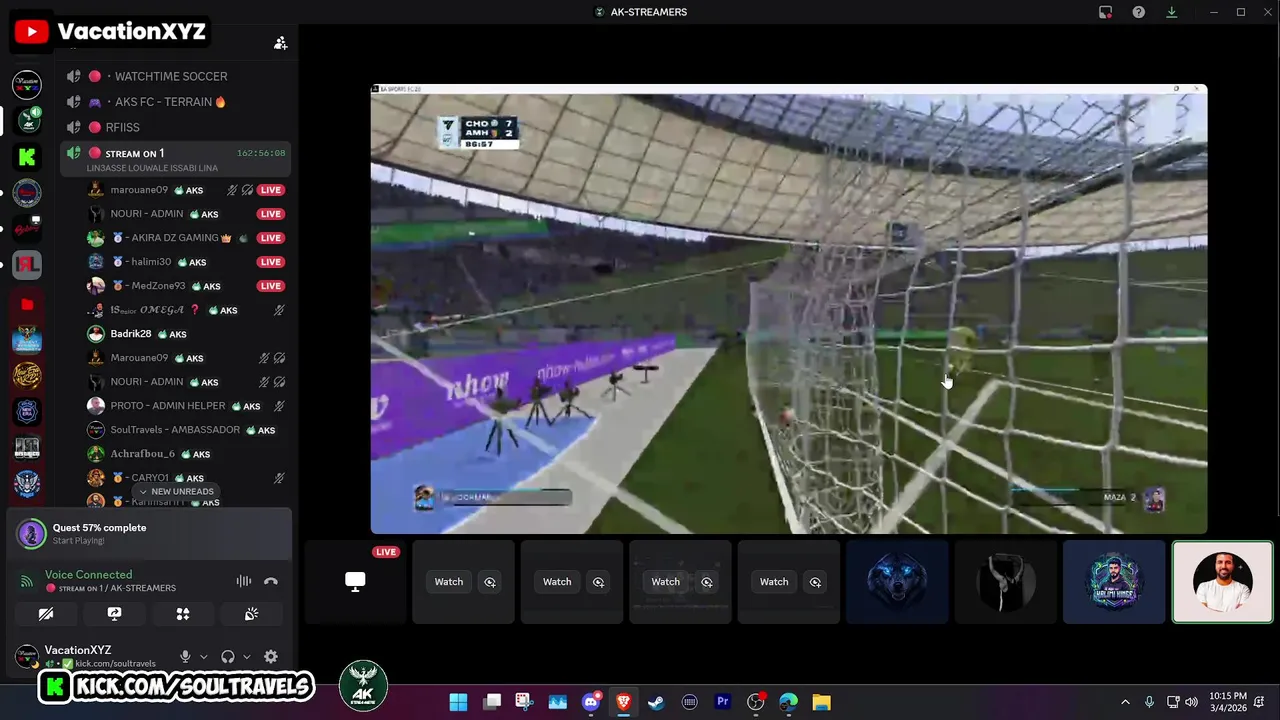This screenshot has height=720, width=1280.
Task: Open Adobe Premiere Pro in taskbar
Action: (x=722, y=702)
